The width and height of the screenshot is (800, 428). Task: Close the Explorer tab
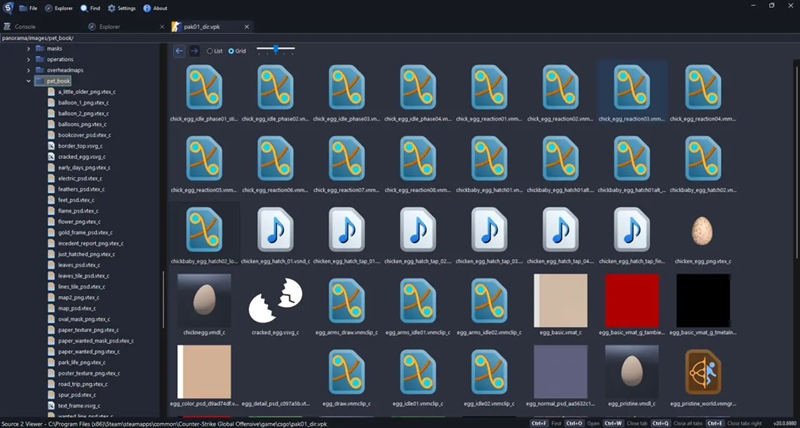[162, 27]
